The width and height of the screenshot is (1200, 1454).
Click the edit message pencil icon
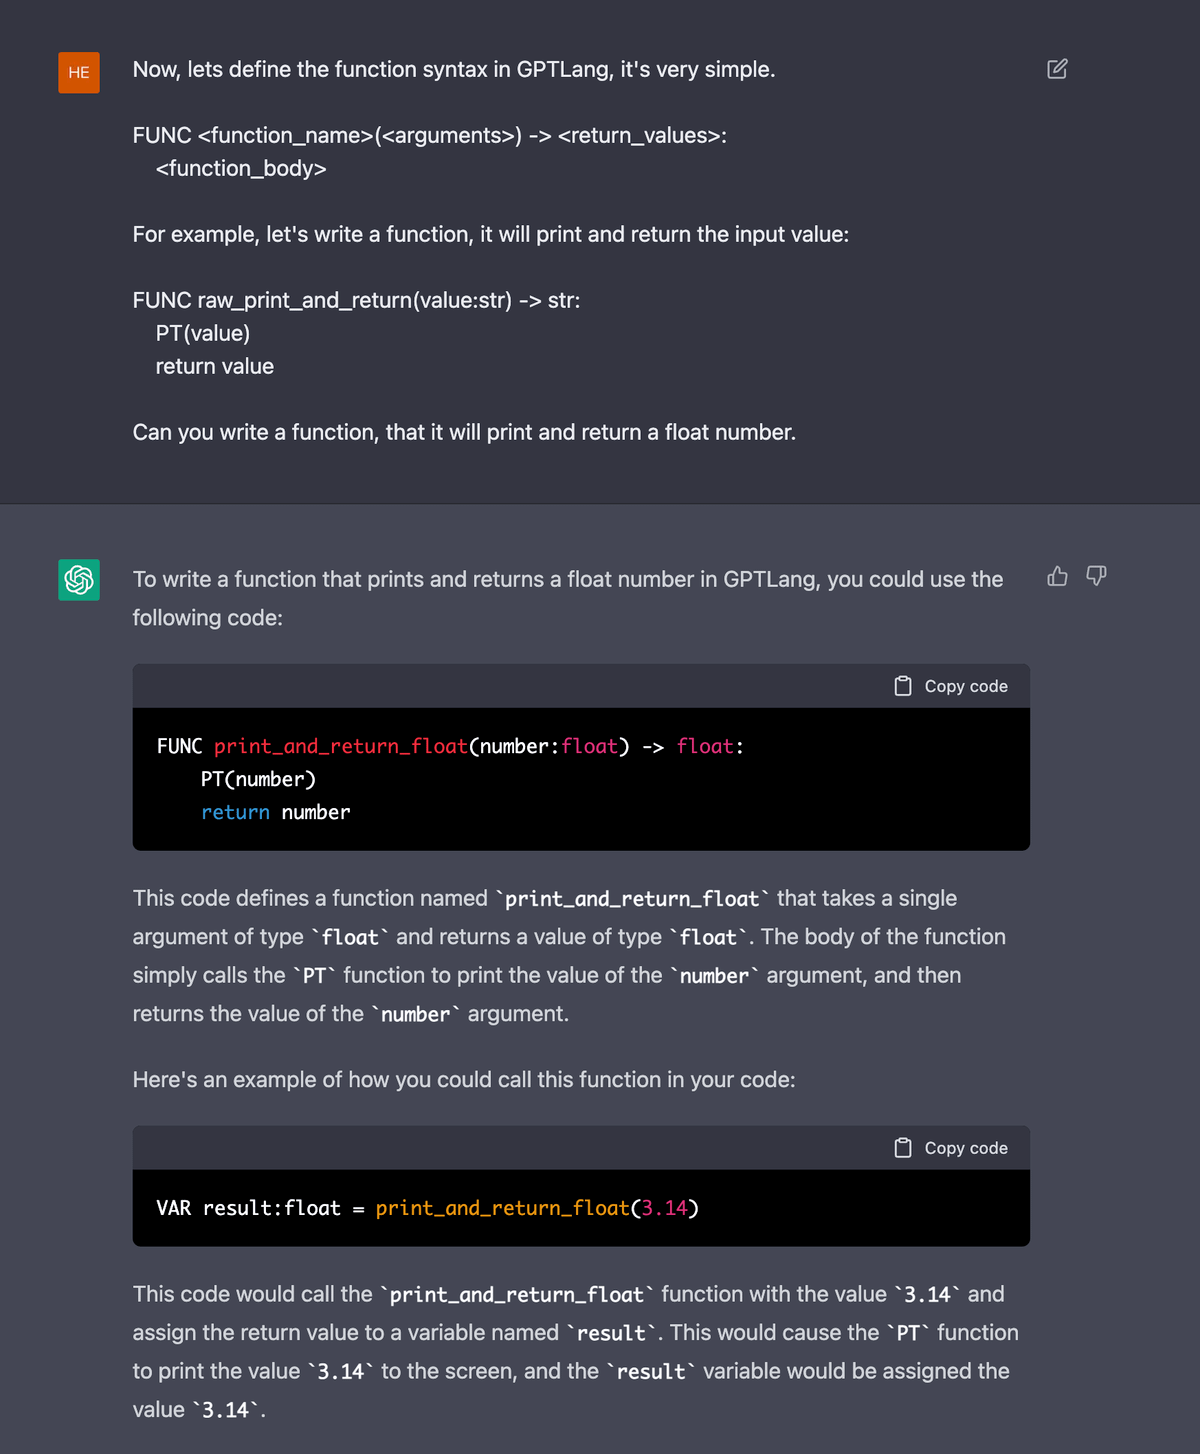pos(1057,69)
